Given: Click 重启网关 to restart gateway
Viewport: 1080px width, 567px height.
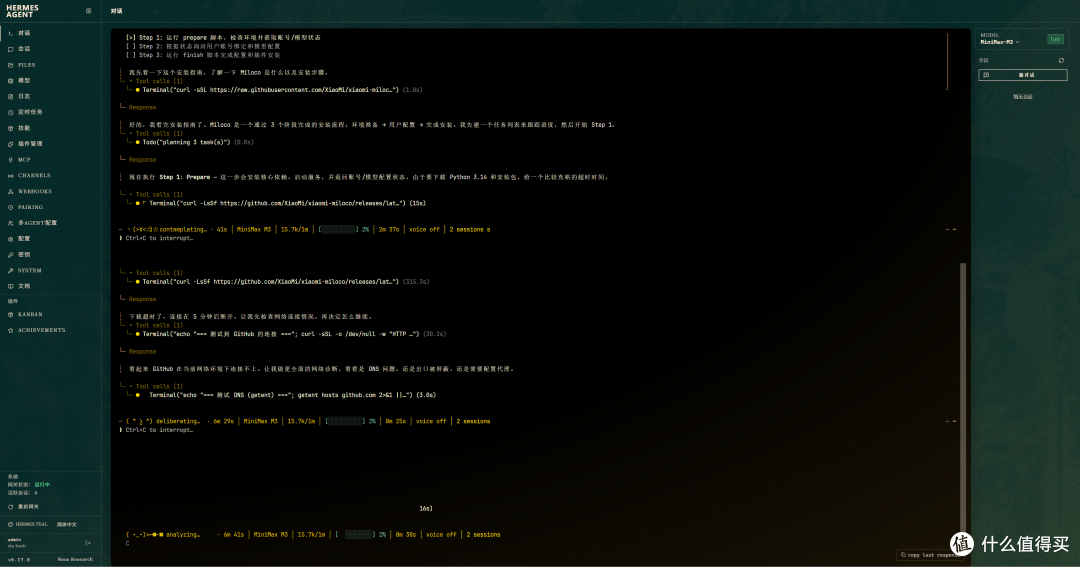Looking at the screenshot, I should pos(25,507).
